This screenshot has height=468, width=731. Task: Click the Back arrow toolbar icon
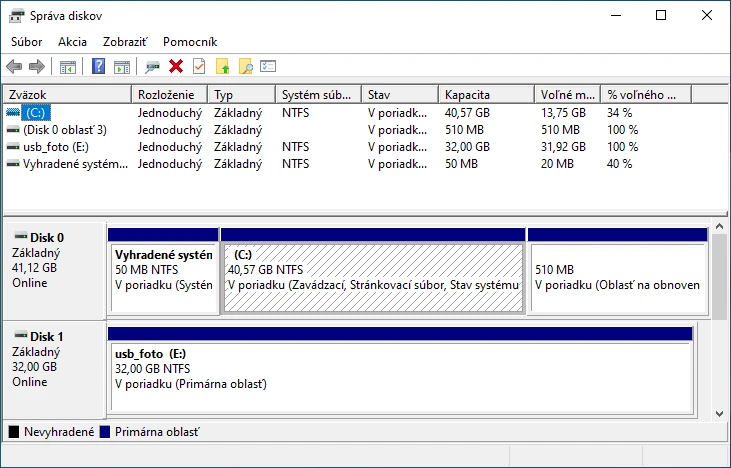(x=14, y=67)
